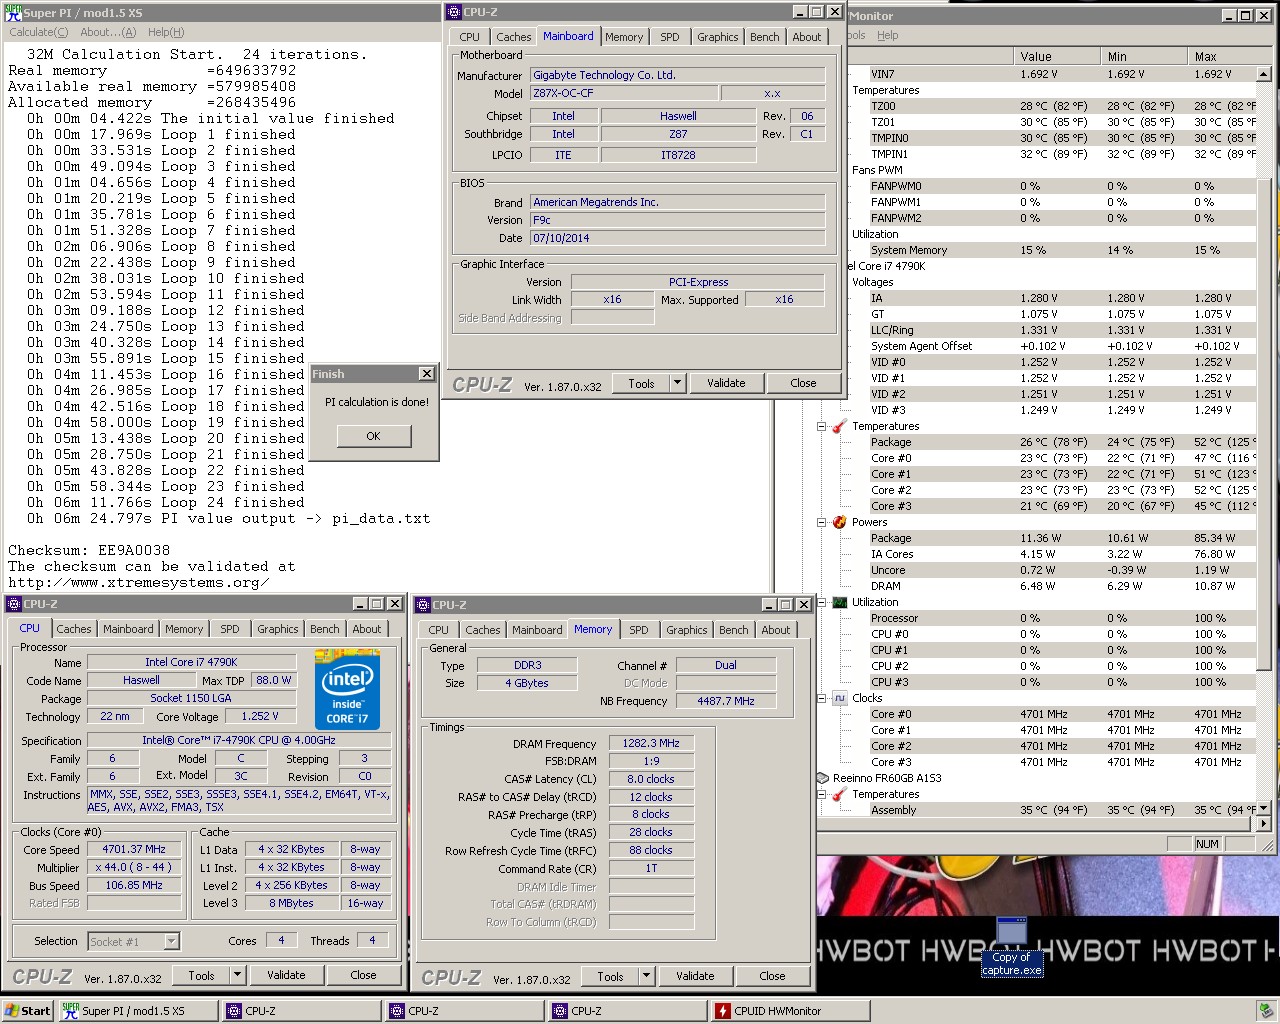Screen dimensions: 1280x1024
Task: Click Tools button in CPU-Z CPU window
Action: [201, 975]
